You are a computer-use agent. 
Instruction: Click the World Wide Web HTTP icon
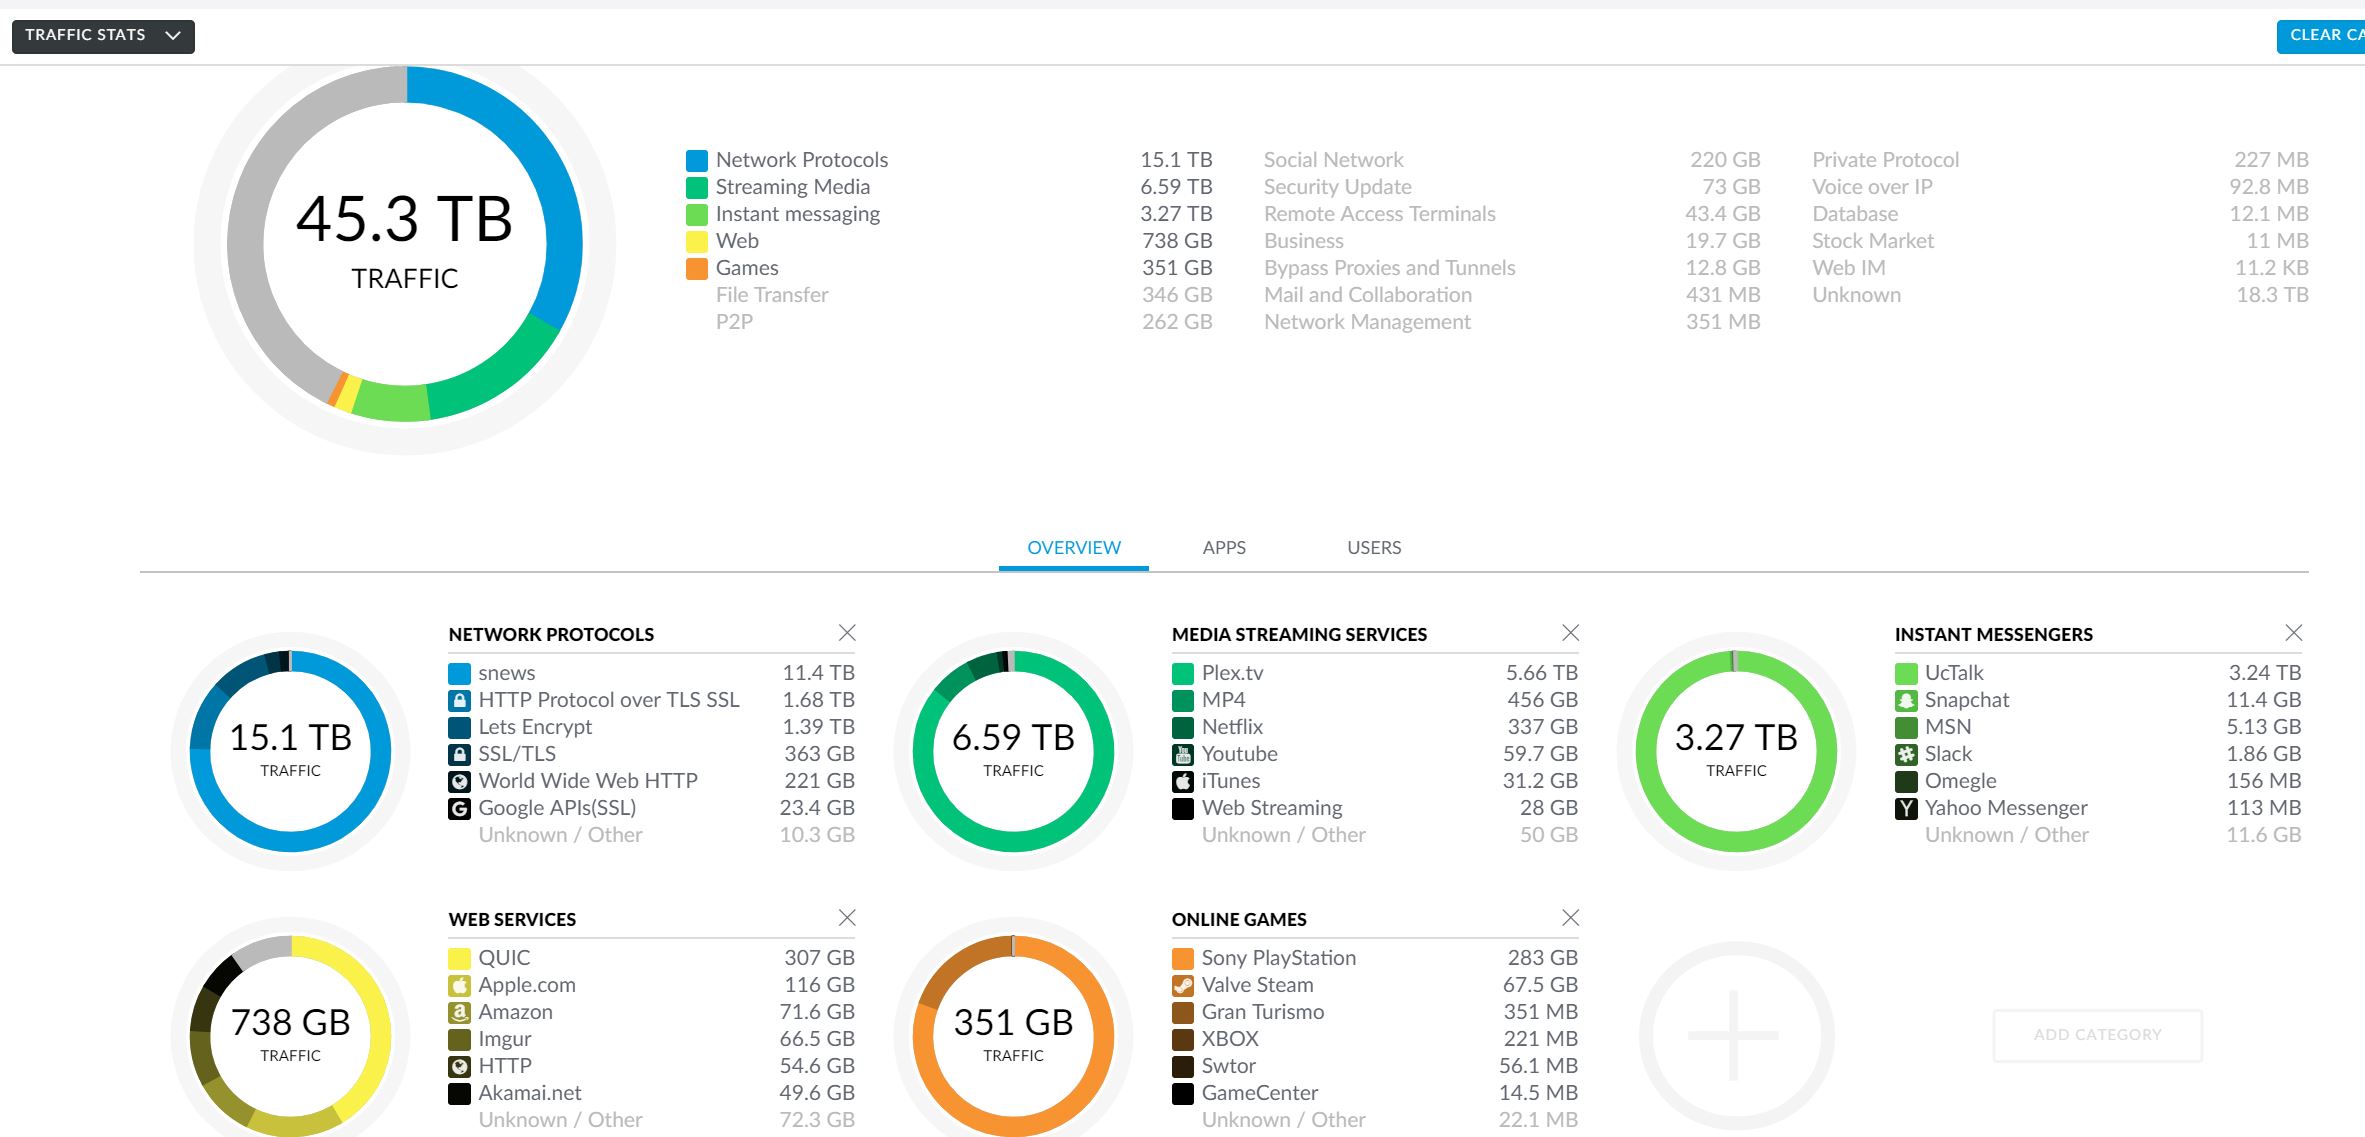[x=459, y=781]
